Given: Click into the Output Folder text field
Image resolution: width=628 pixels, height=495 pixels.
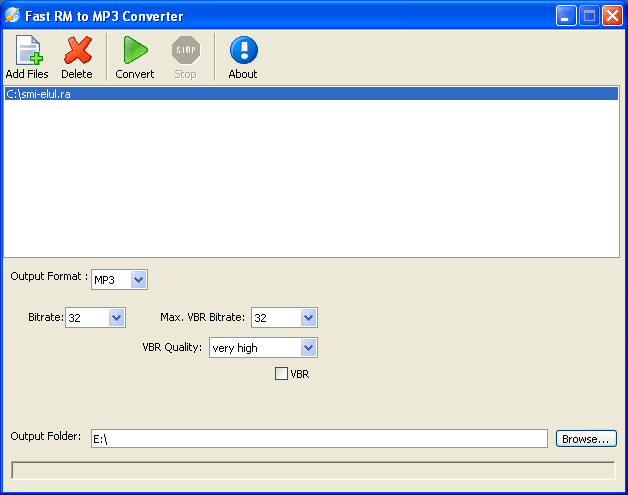Looking at the screenshot, I should pos(319,439).
